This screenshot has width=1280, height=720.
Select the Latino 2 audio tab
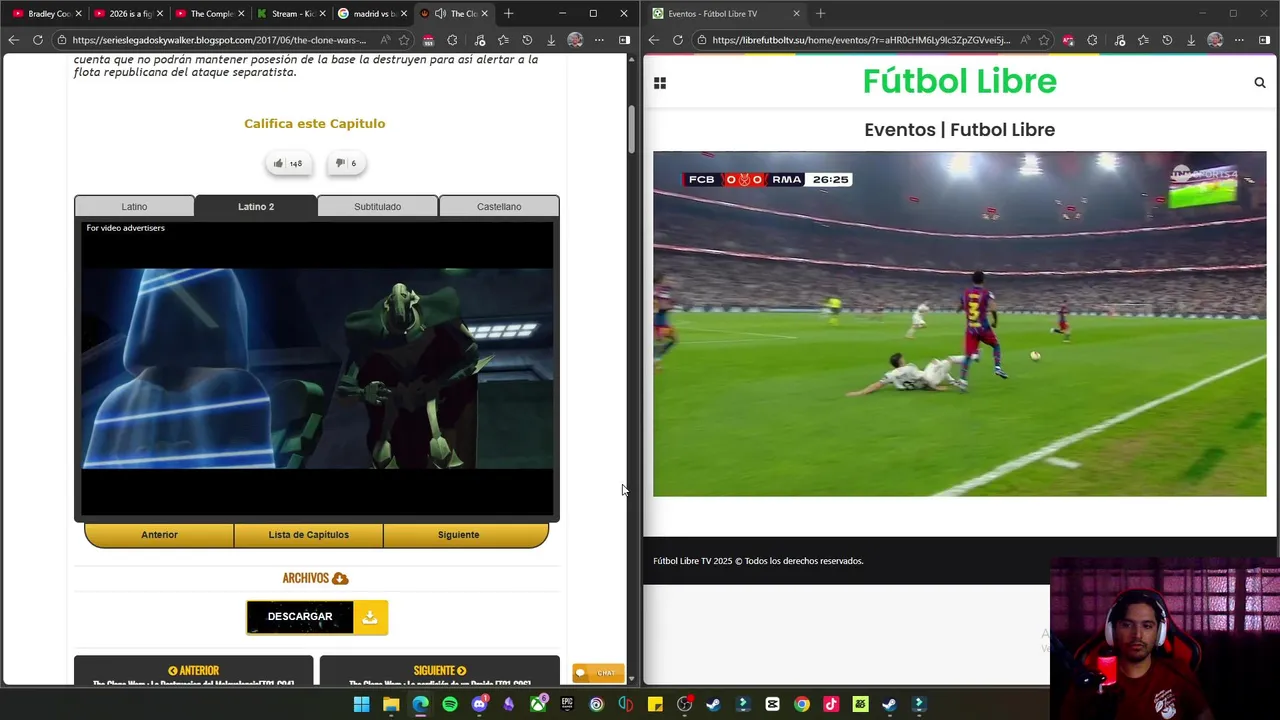[x=256, y=206]
